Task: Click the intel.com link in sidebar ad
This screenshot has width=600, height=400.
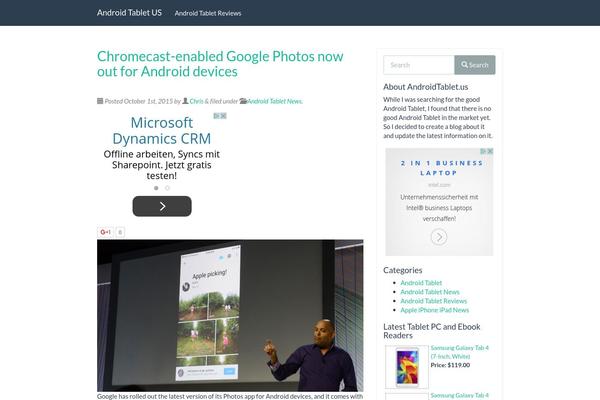Action: 439,185
